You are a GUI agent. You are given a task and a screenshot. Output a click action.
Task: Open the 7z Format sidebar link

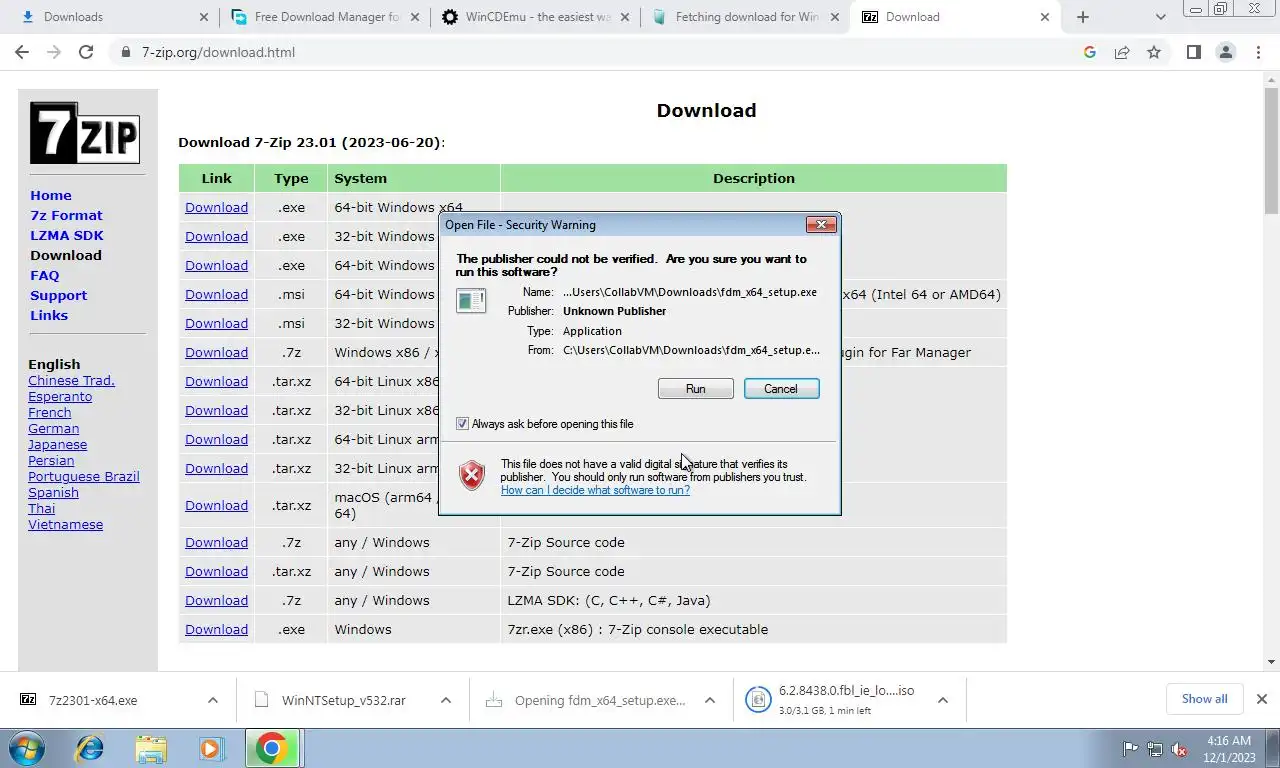point(66,216)
